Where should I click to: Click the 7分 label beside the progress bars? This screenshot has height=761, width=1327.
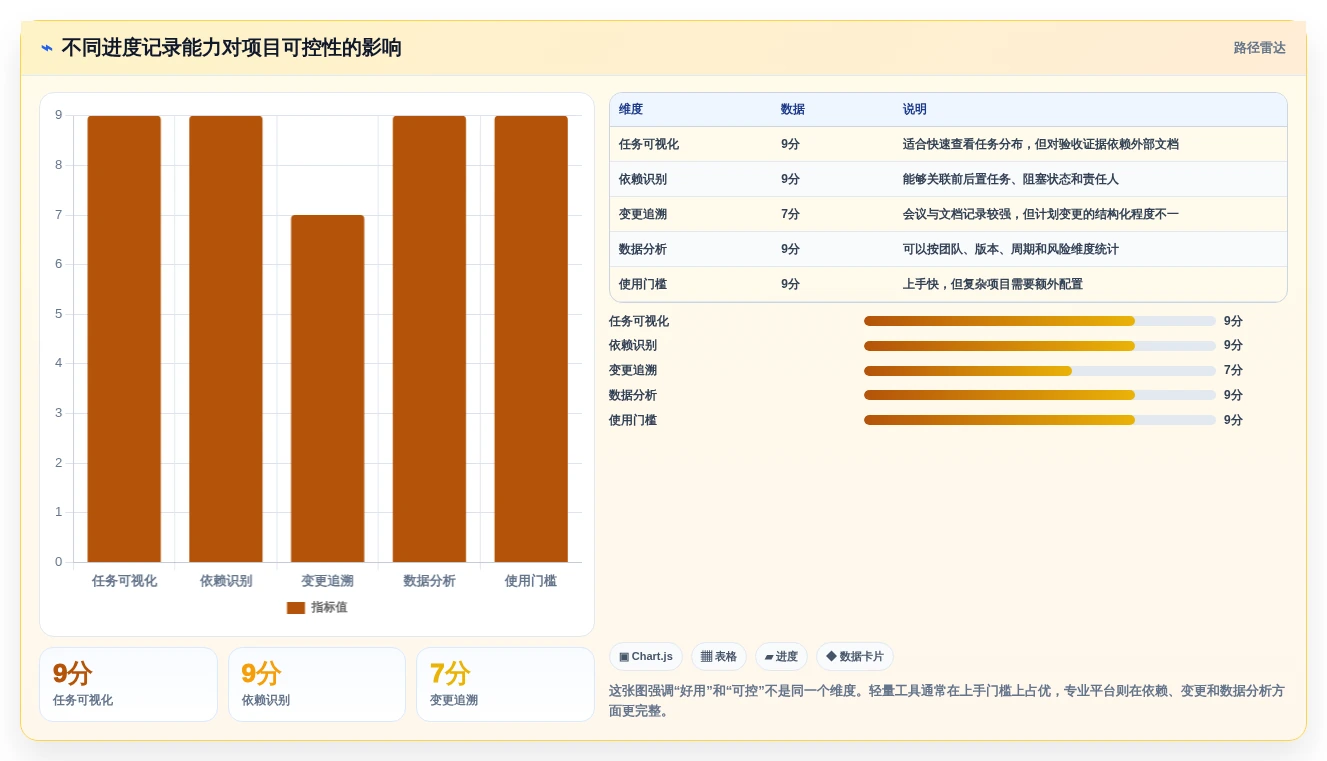[1233, 371]
